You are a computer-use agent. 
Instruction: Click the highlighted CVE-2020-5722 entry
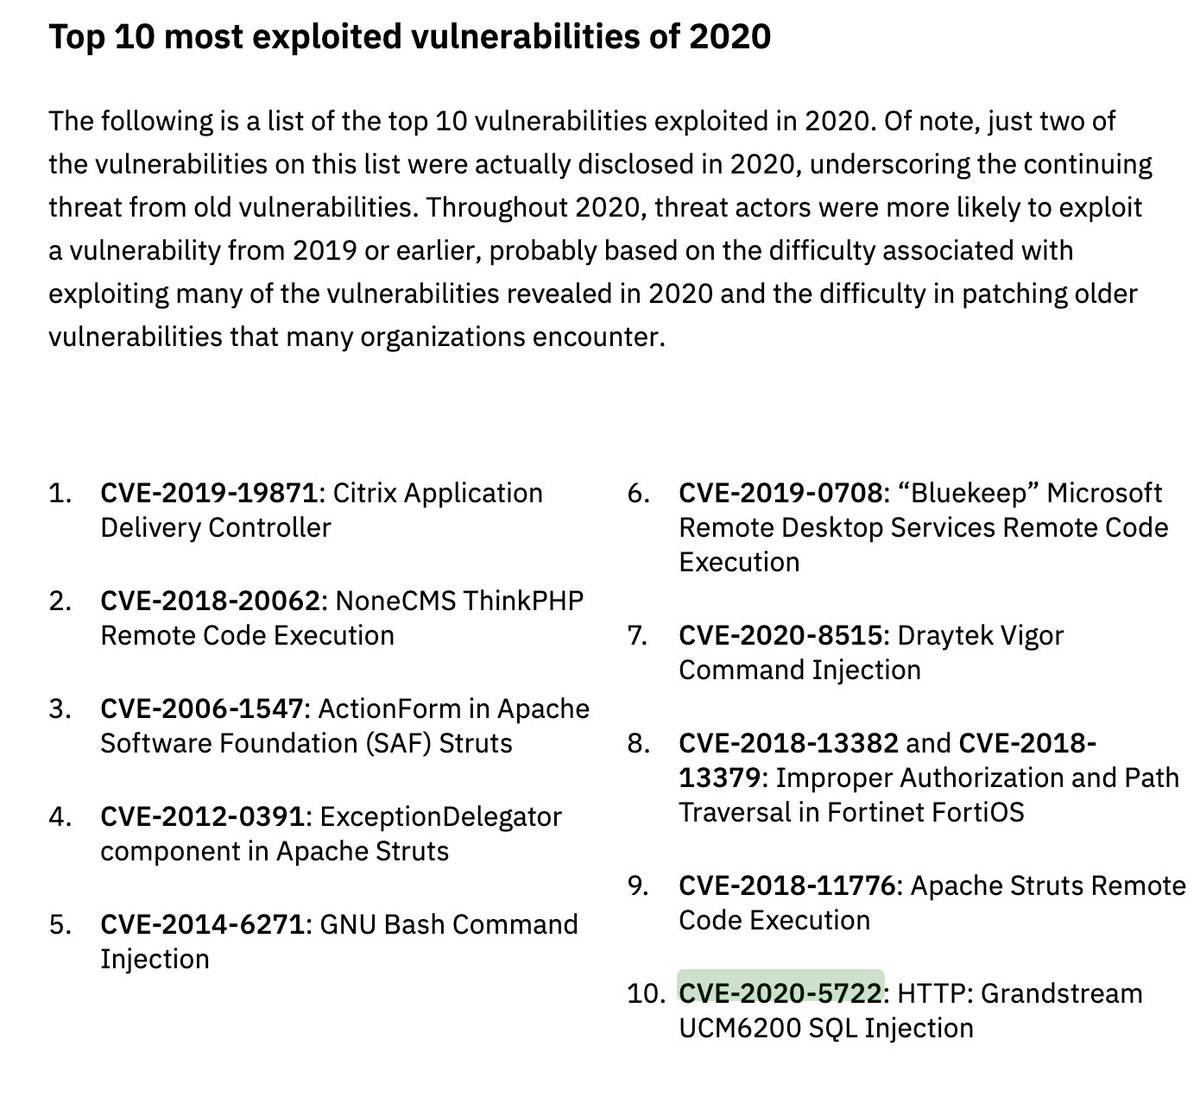click(780, 994)
